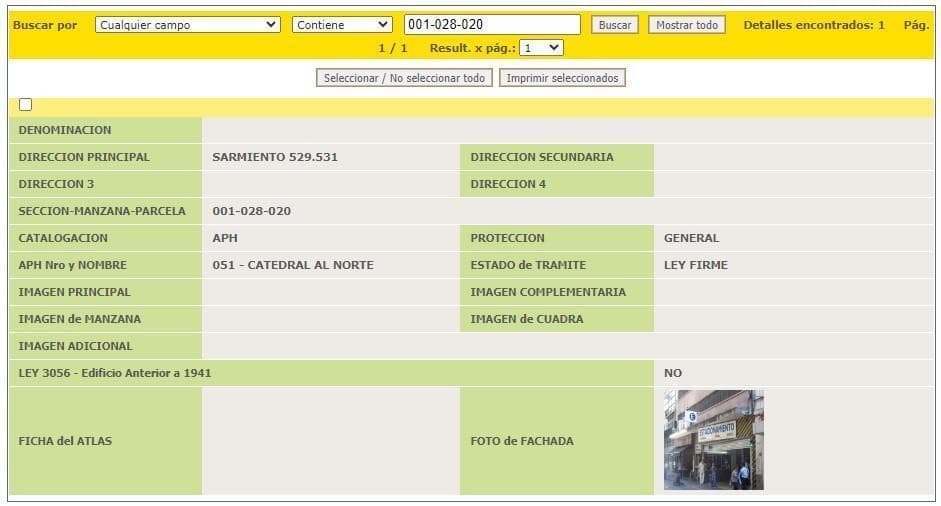The width and height of the screenshot is (941, 506).
Task: Click the 'DENOMINACION' field label
Action: [65, 130]
